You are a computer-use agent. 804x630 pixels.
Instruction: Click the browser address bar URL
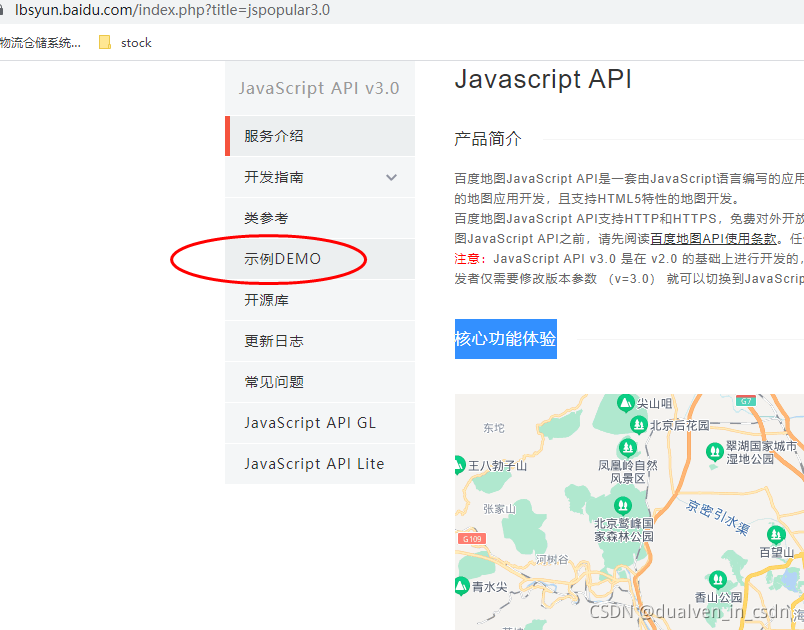(x=172, y=10)
